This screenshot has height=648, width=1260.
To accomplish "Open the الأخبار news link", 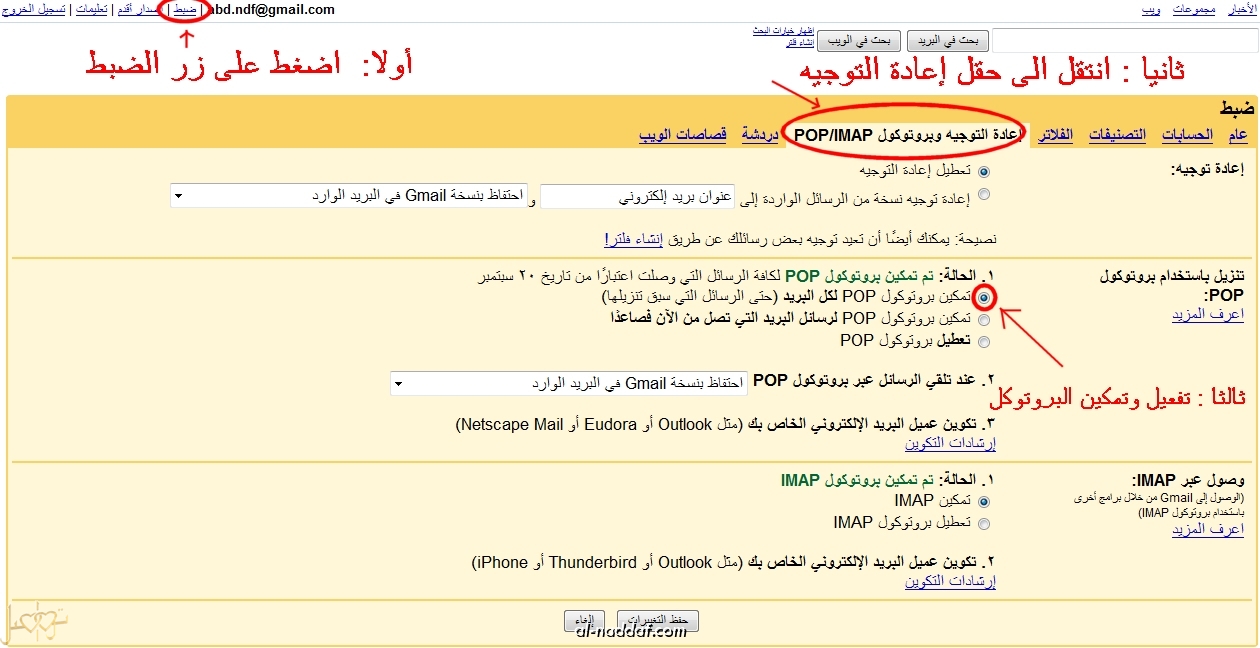I will click(x=1240, y=10).
